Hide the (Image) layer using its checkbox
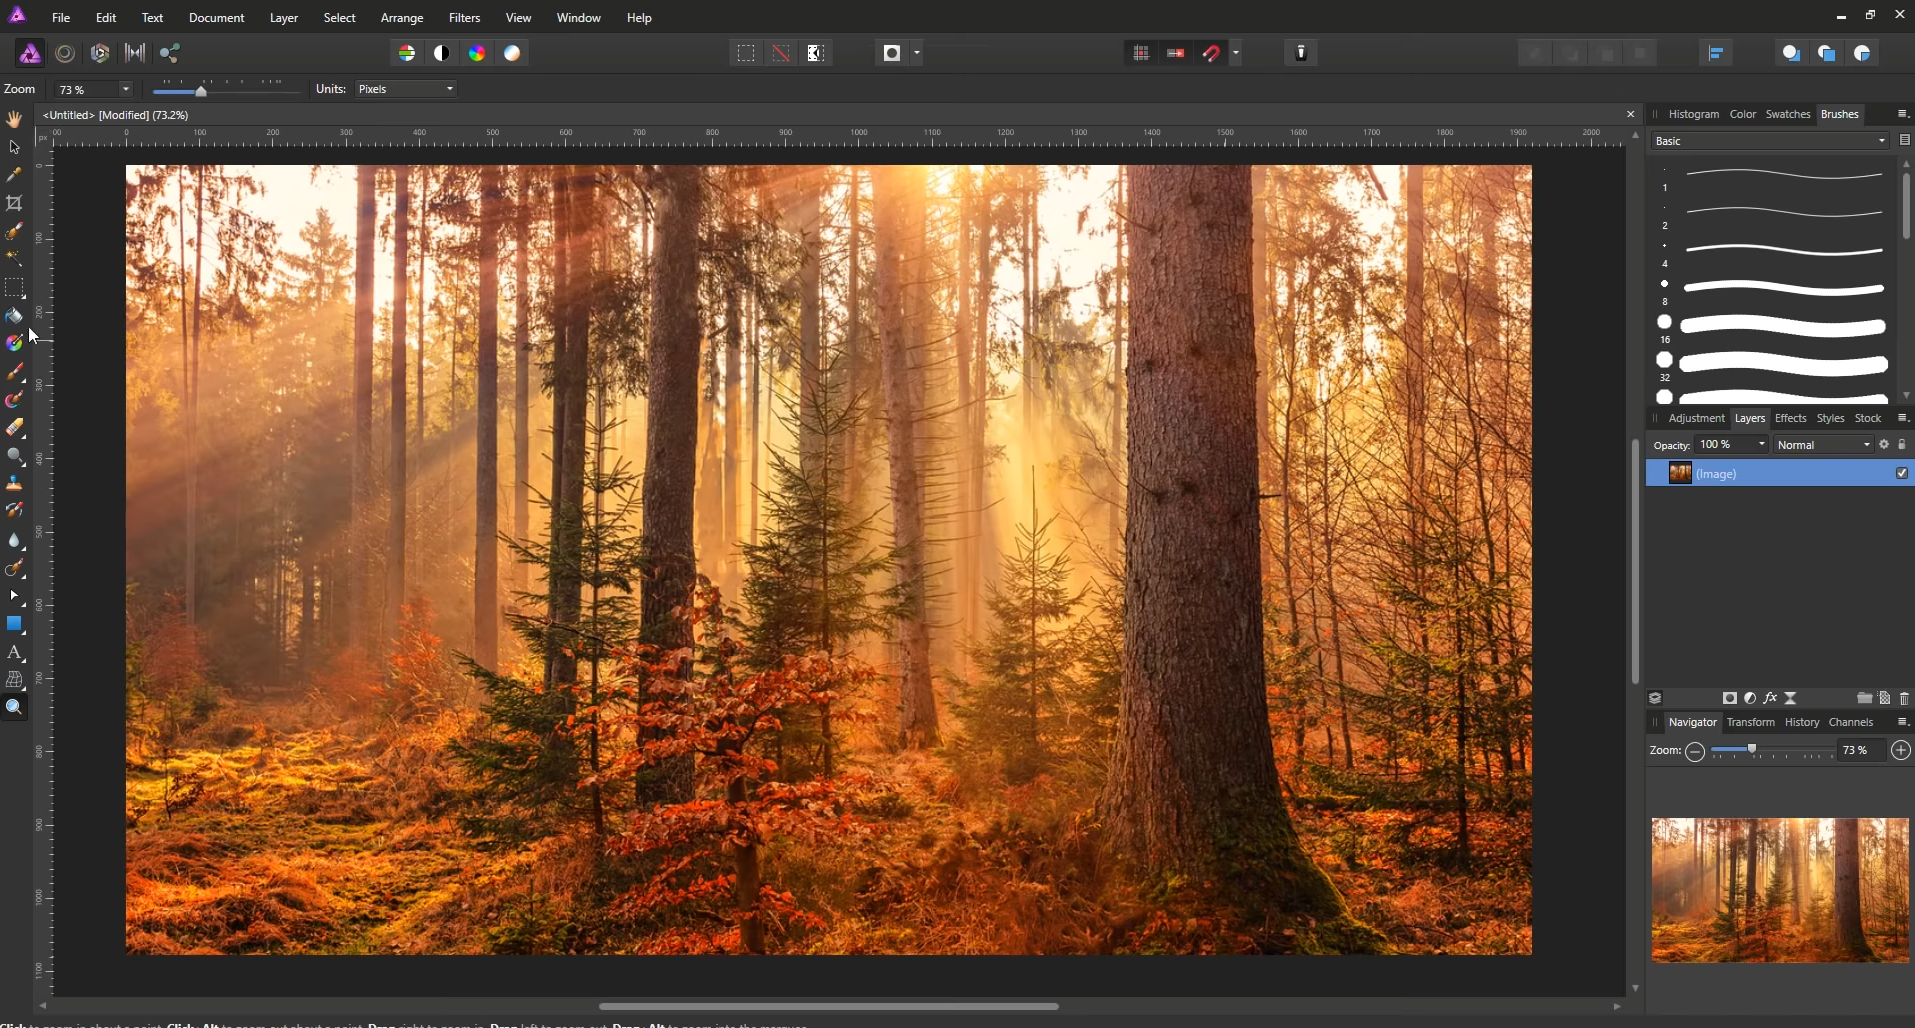The height and width of the screenshot is (1028, 1915). point(1902,474)
